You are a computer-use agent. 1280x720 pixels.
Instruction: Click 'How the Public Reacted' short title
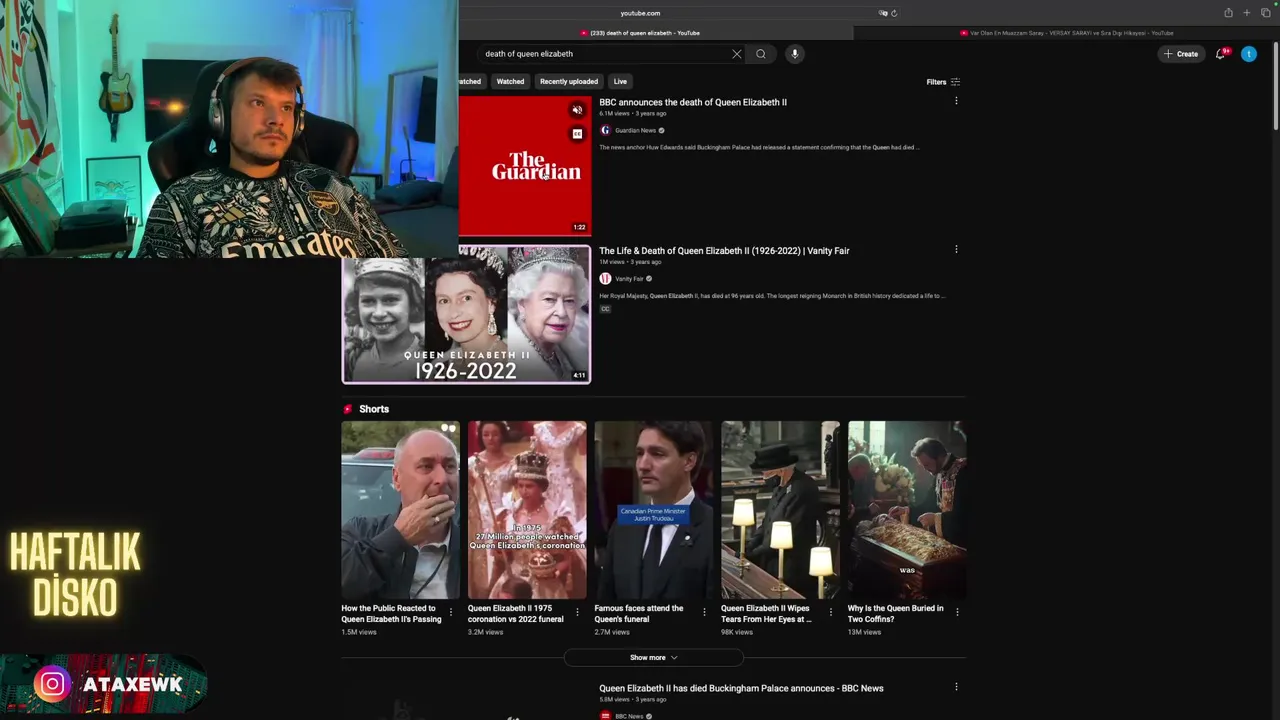[391, 614]
